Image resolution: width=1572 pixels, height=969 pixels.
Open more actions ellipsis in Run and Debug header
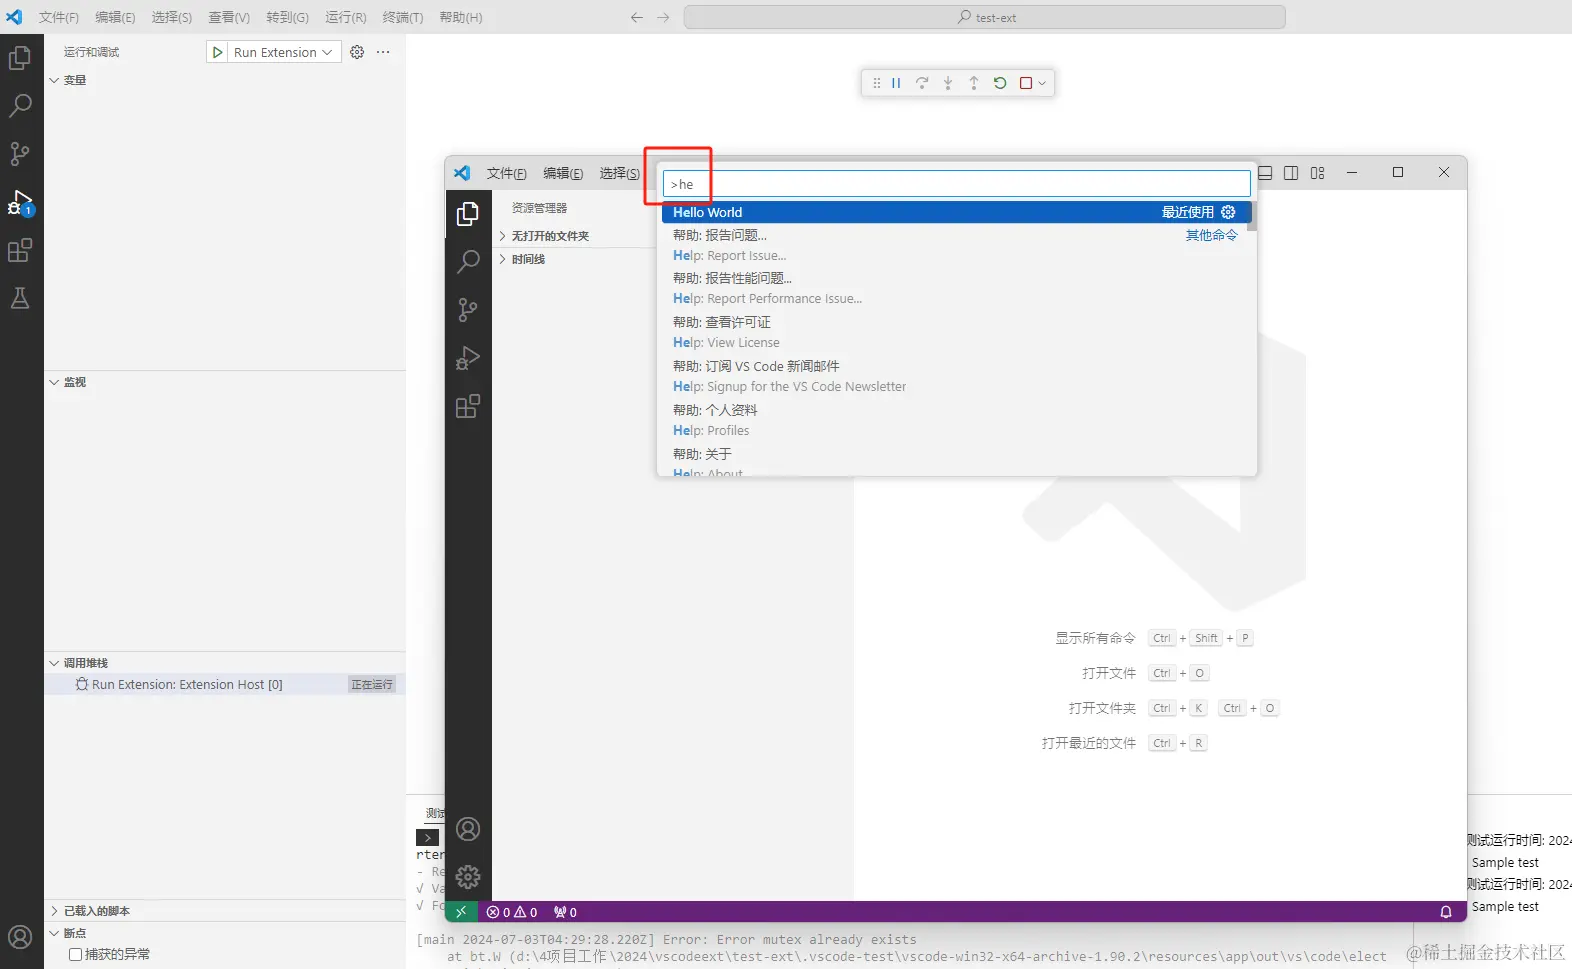[383, 52]
